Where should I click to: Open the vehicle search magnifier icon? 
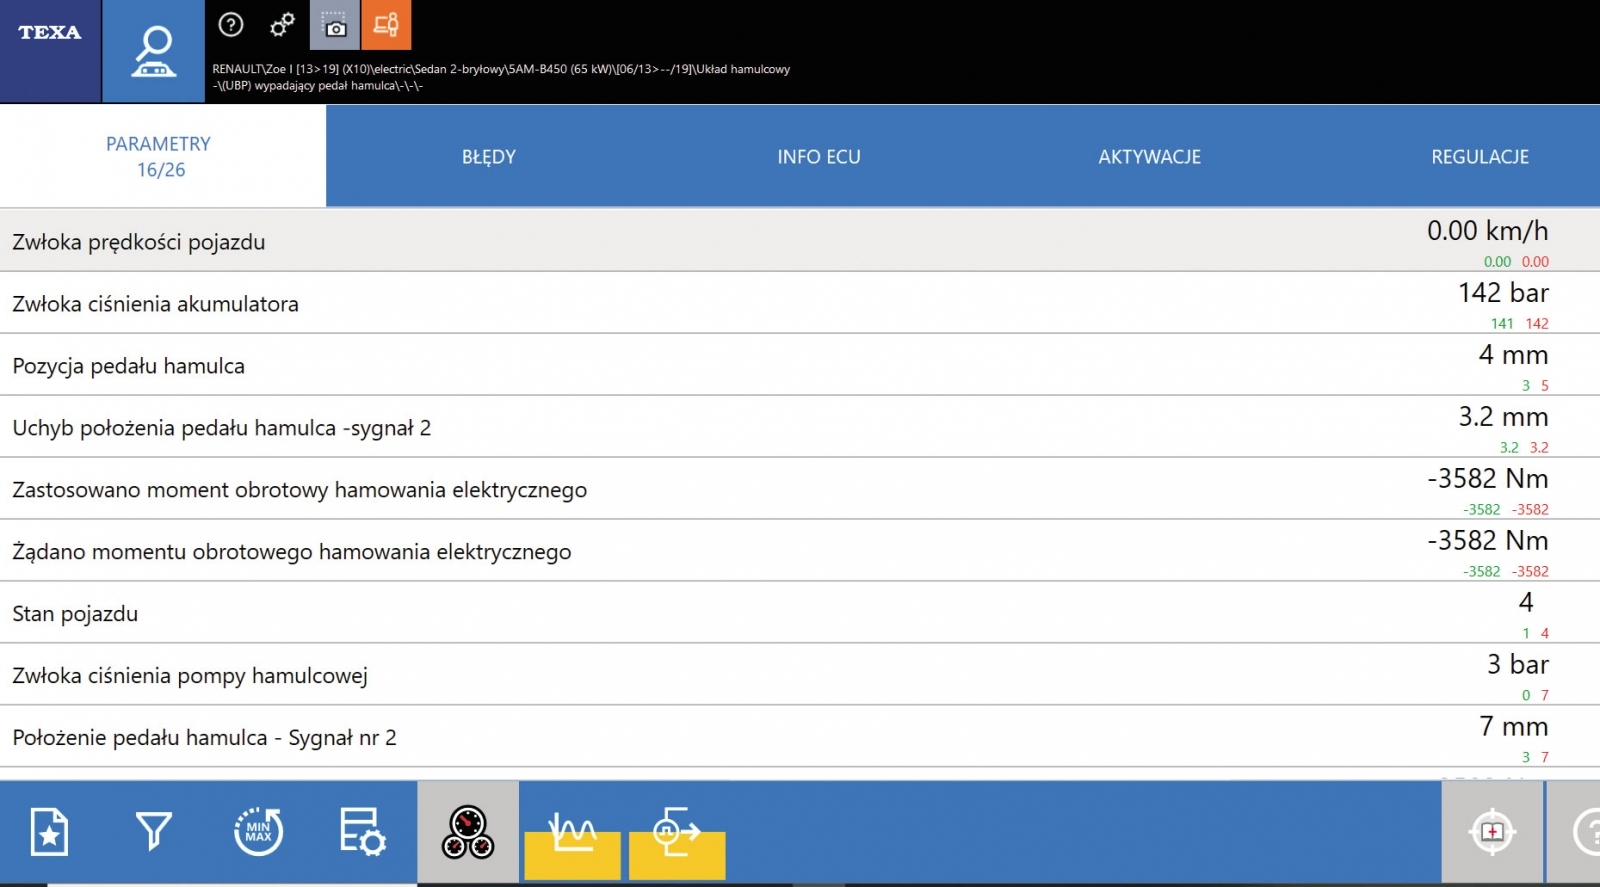154,51
